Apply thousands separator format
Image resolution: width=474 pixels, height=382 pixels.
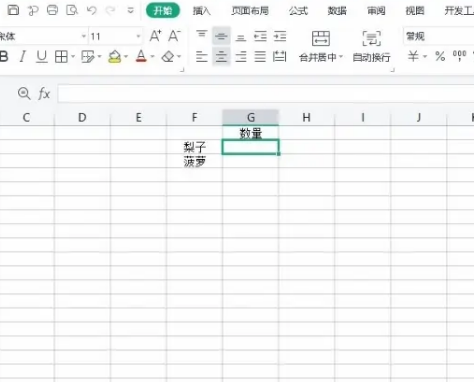(x=459, y=56)
